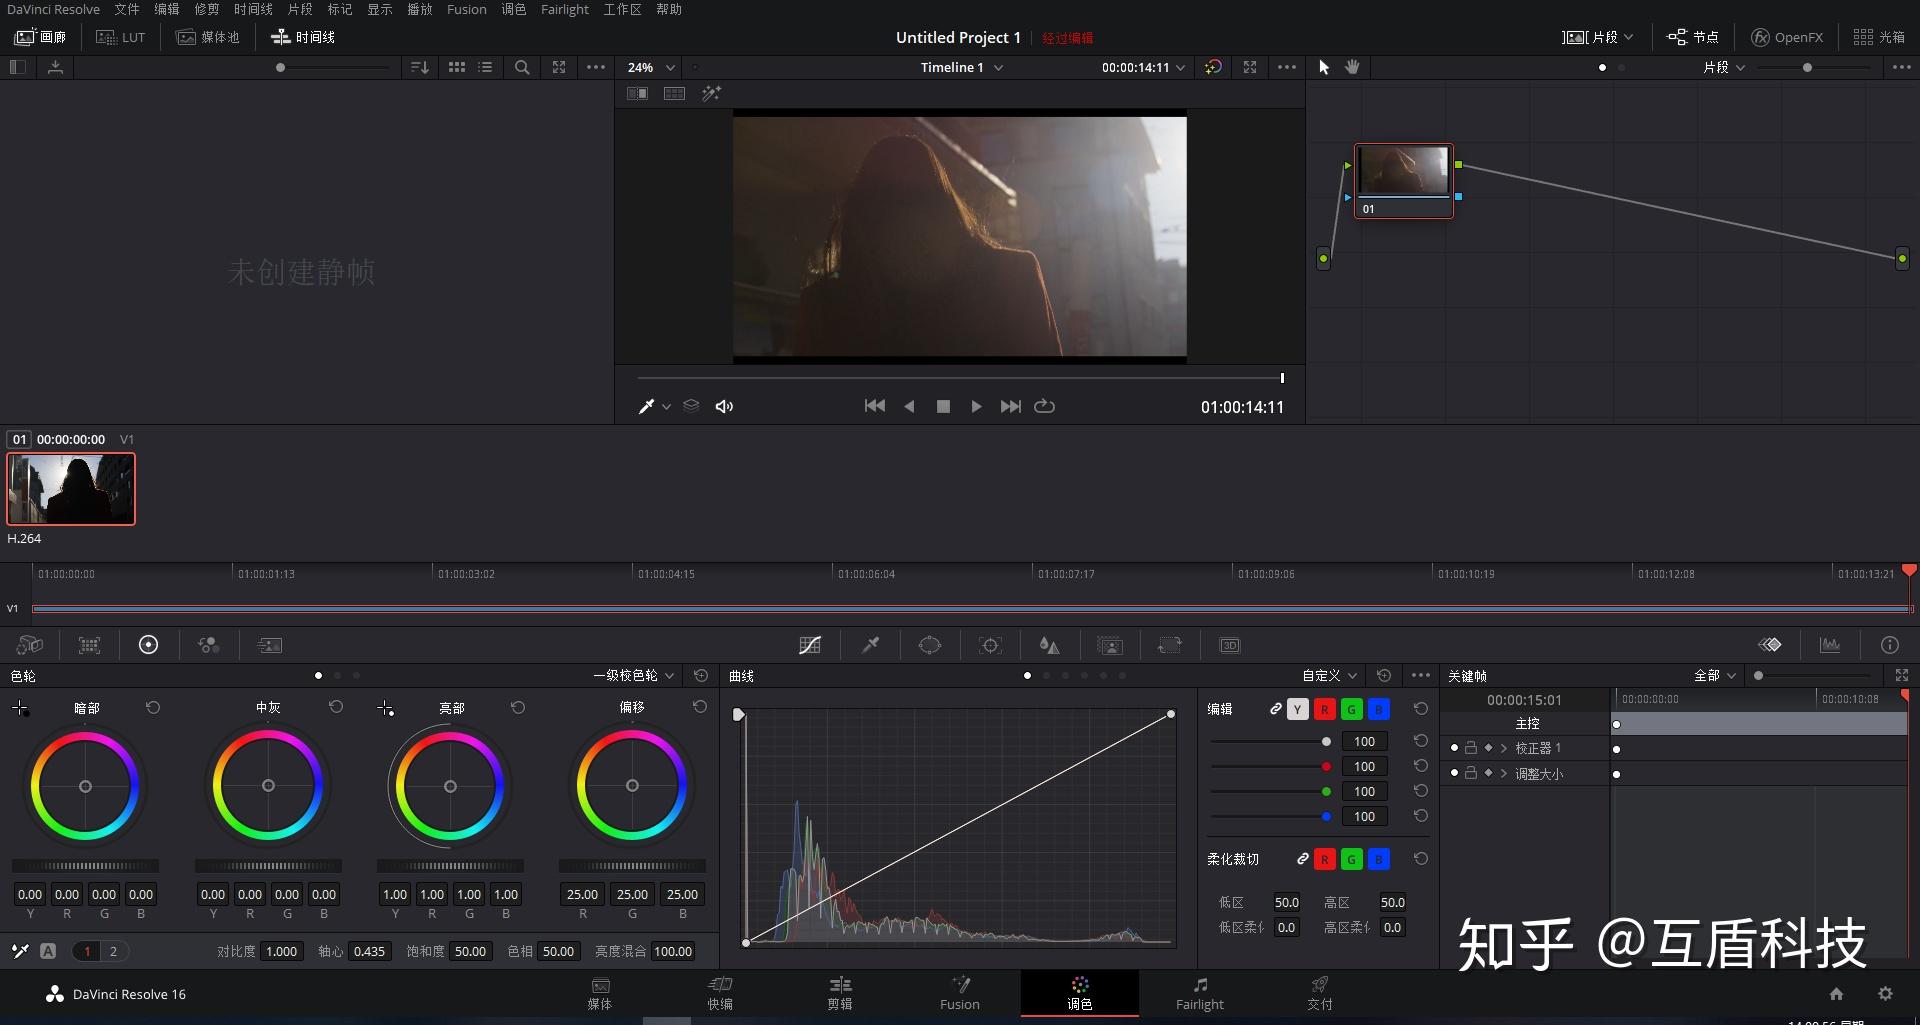Open the RGB Mixer palette
This screenshot has height=1025, width=1920.
click(208, 645)
